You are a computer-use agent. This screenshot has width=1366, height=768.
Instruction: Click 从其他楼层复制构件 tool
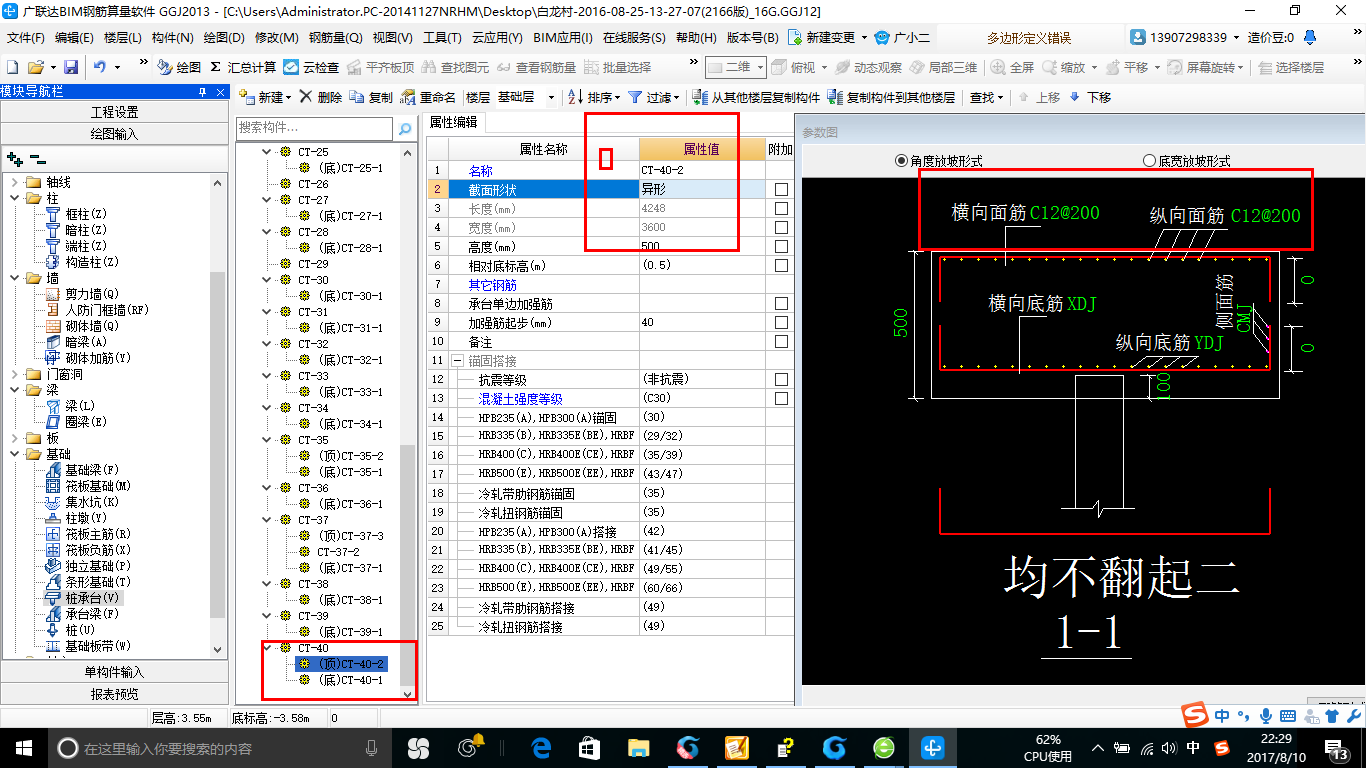(x=755, y=97)
